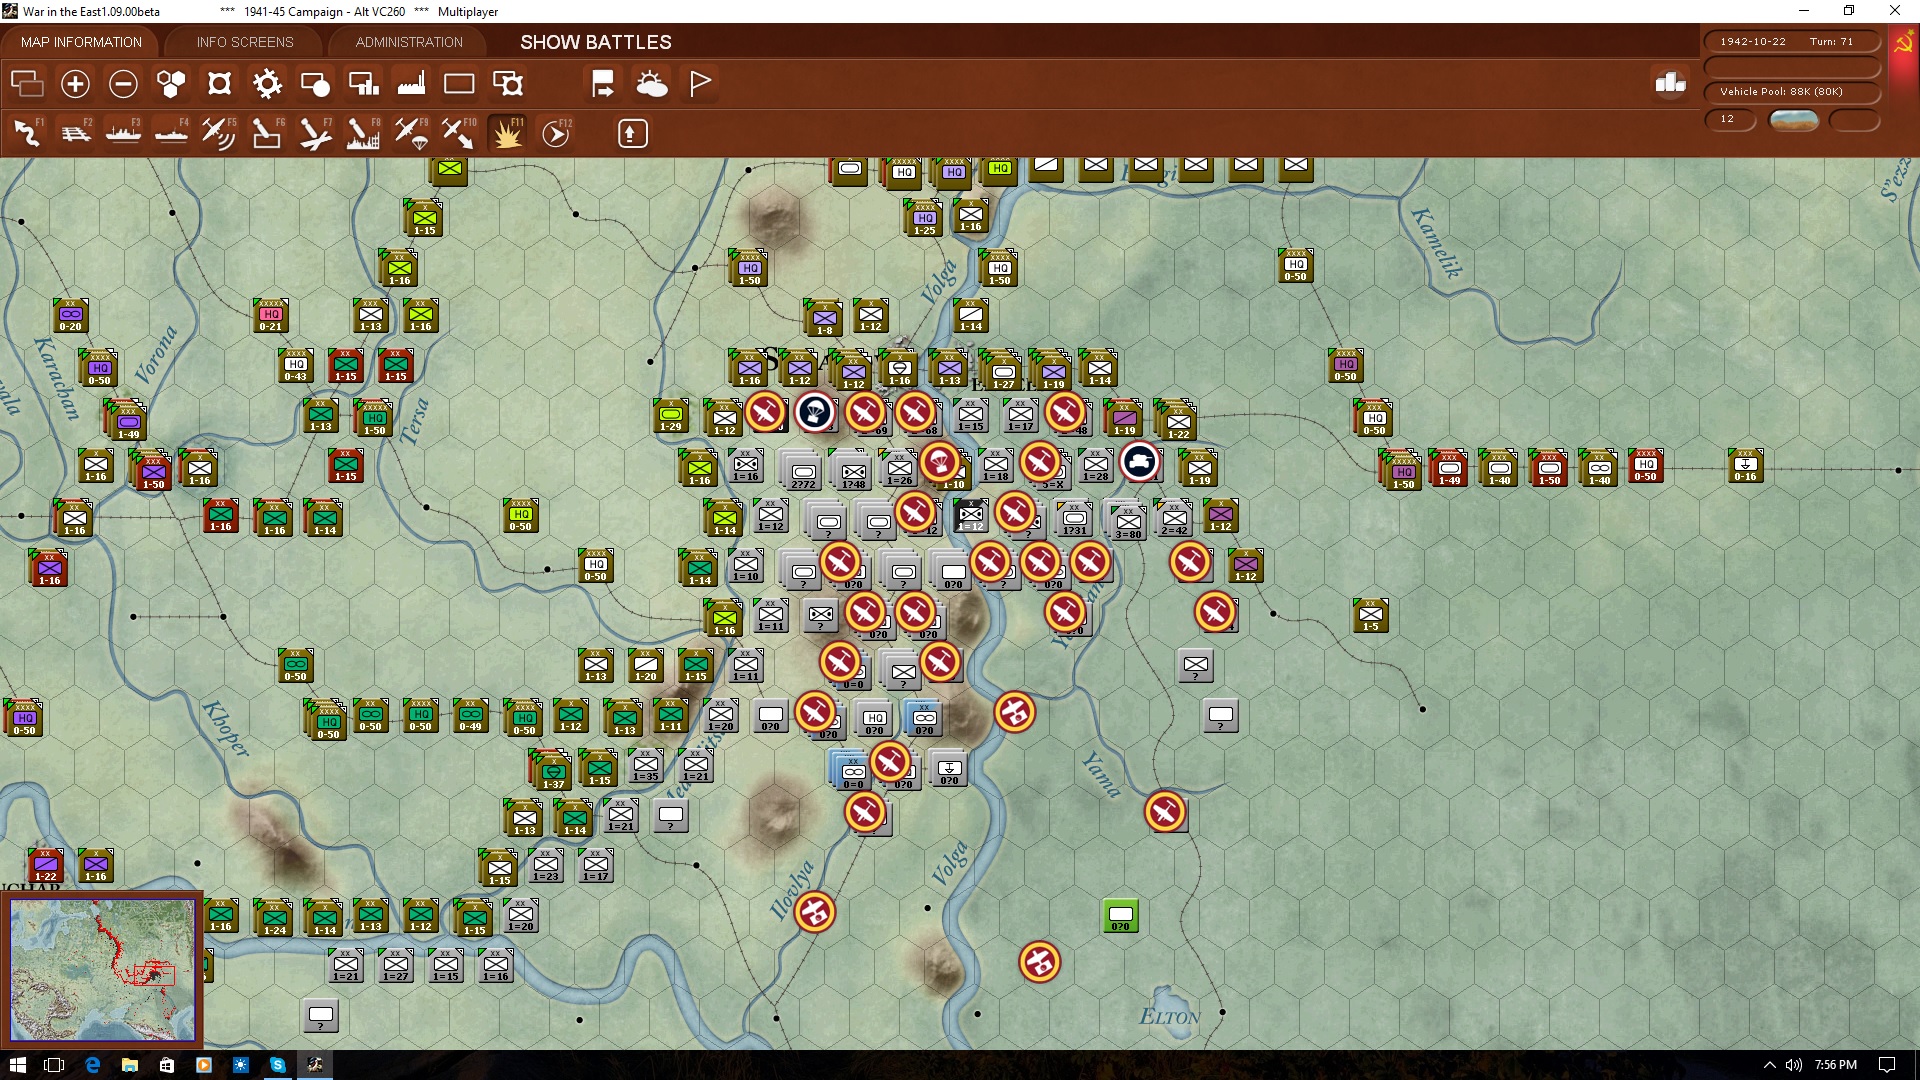1920x1080 pixels.
Task: Toggle the rectangle-with-fort toolbar button
Action: pyautogui.click(x=508, y=84)
